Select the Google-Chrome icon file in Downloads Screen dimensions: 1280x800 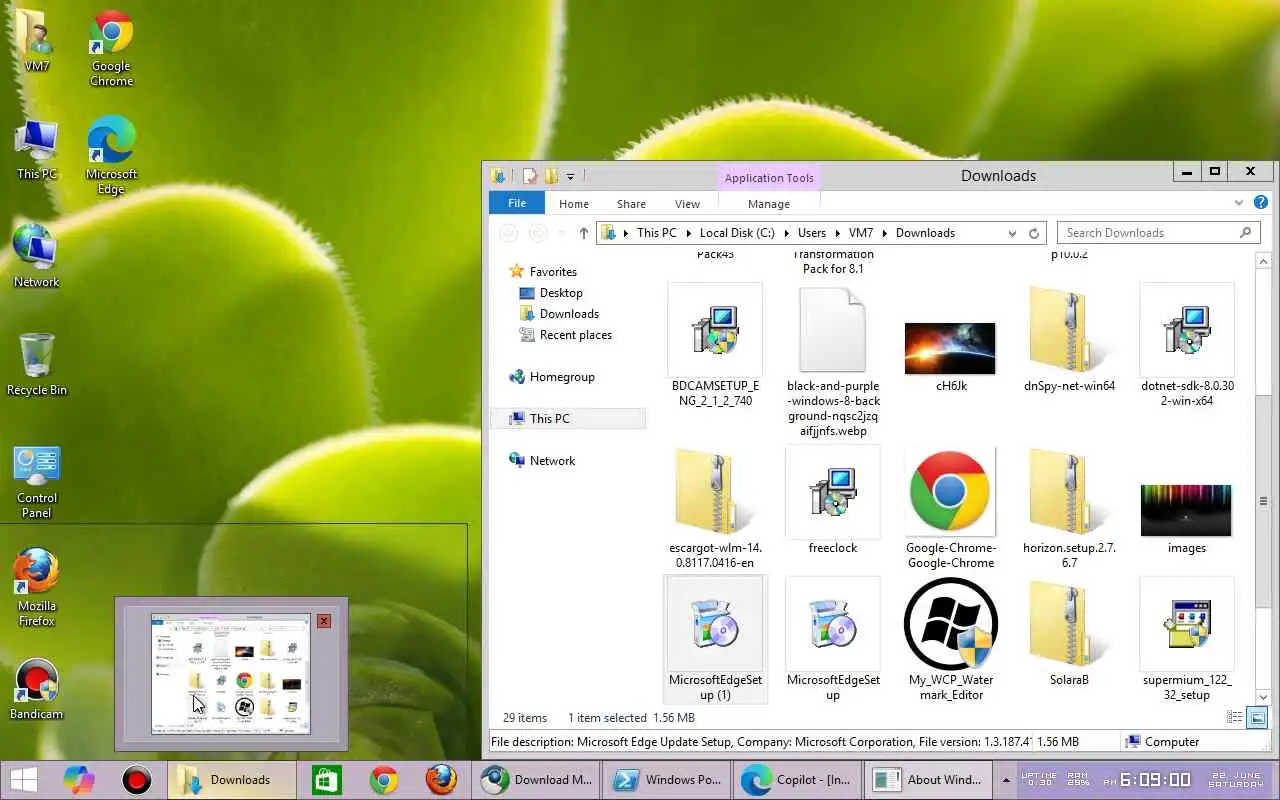pyautogui.click(x=950, y=508)
